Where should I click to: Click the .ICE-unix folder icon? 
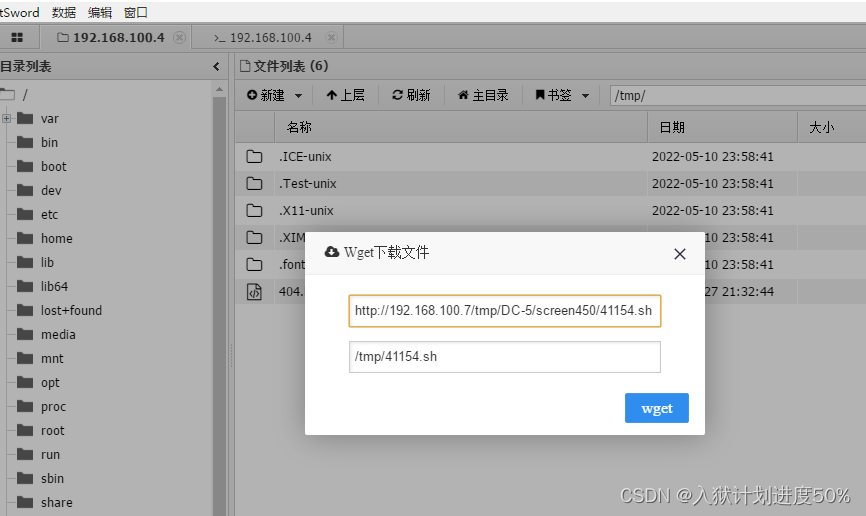click(254, 156)
